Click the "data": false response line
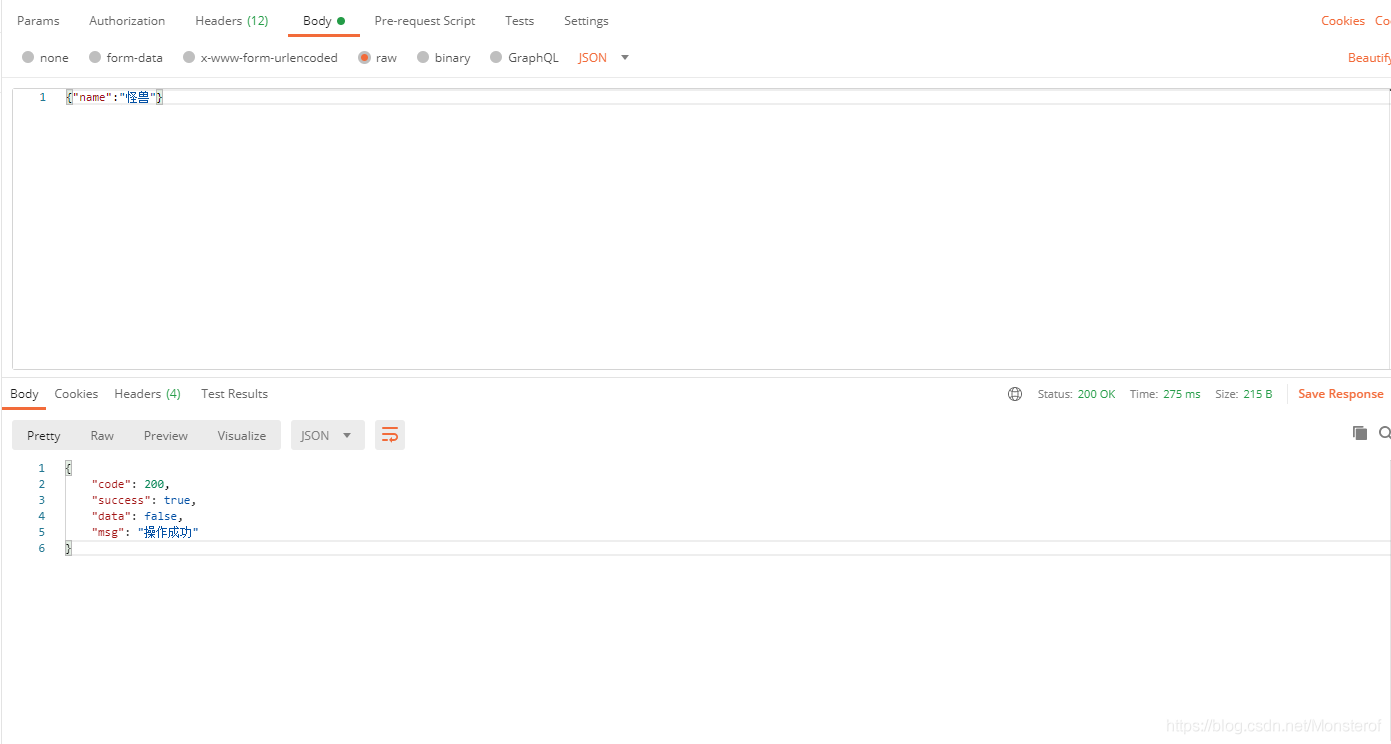 [137, 516]
